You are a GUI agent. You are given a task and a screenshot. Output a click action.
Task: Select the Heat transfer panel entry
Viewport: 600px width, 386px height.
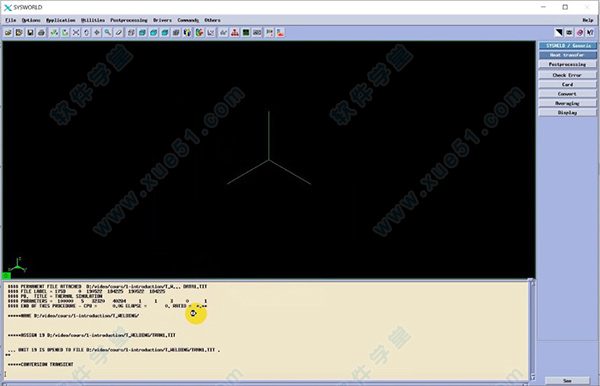[567, 55]
